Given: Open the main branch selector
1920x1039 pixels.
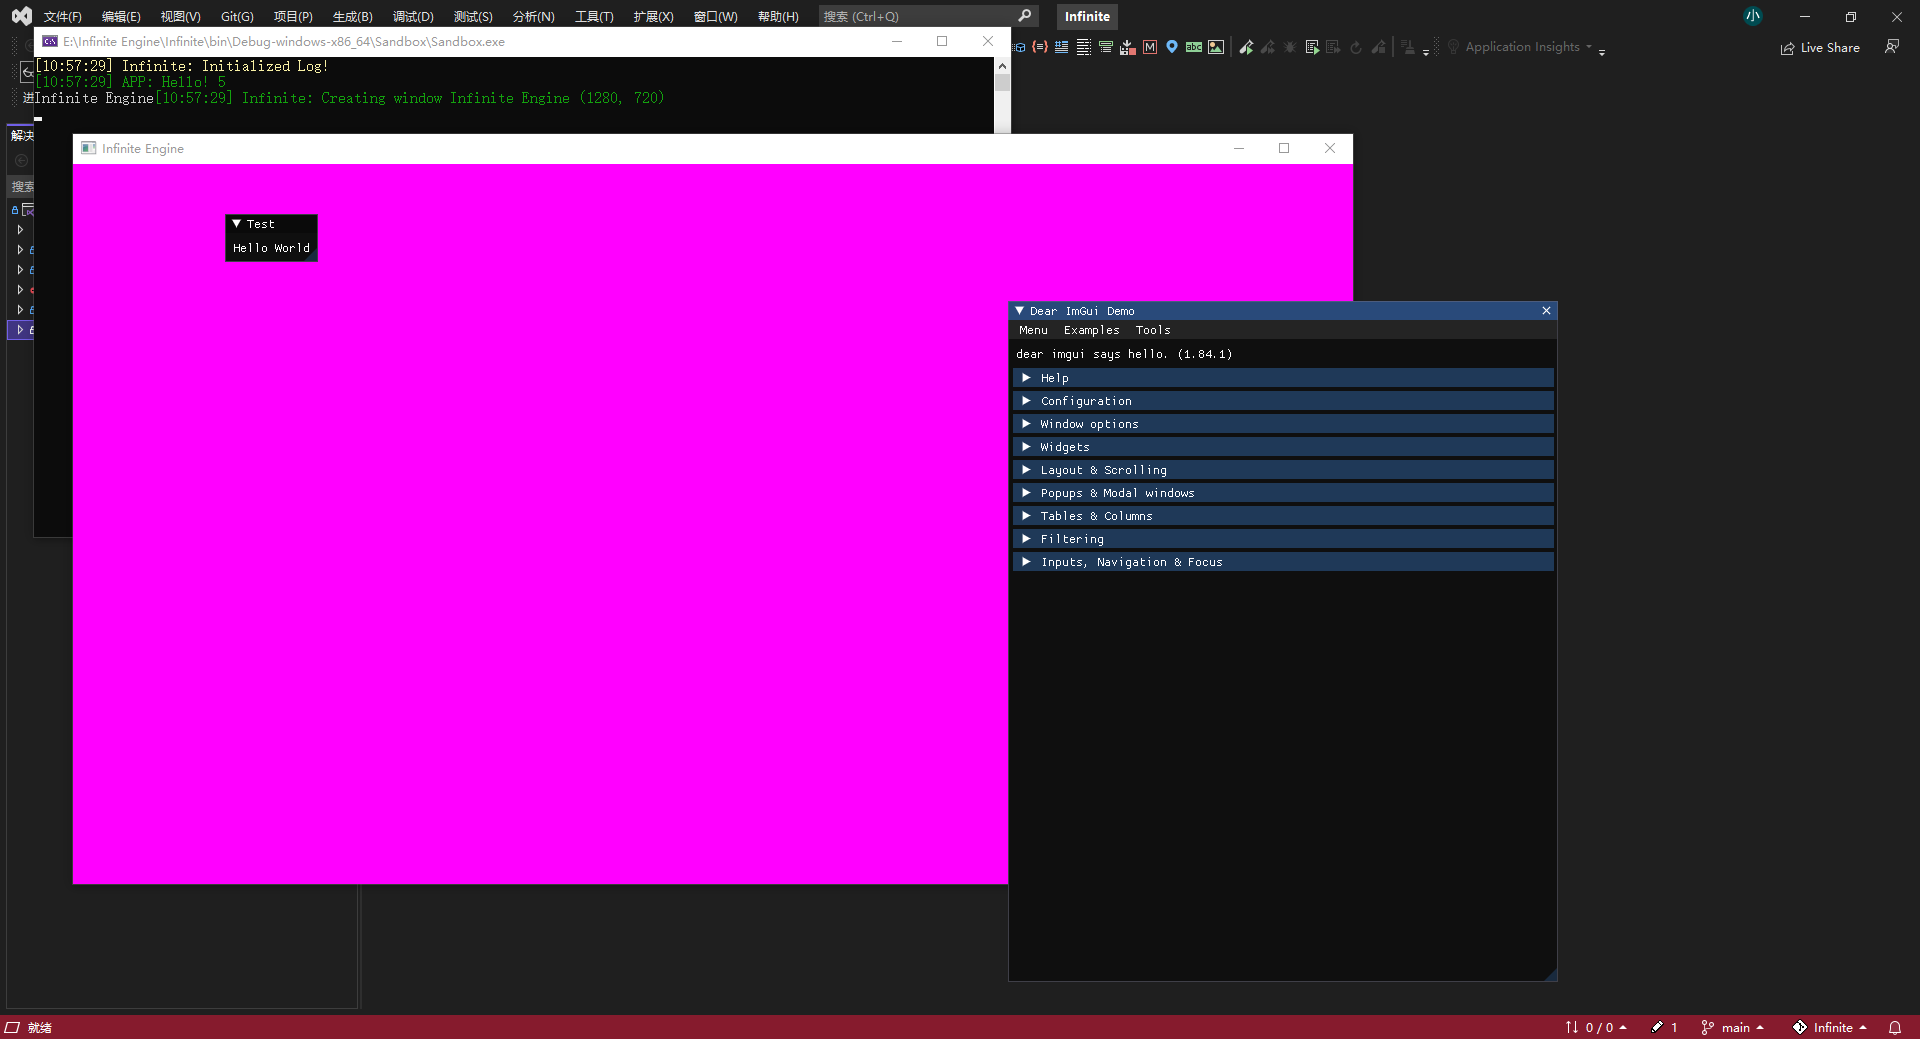Looking at the screenshot, I should click(1732, 1027).
